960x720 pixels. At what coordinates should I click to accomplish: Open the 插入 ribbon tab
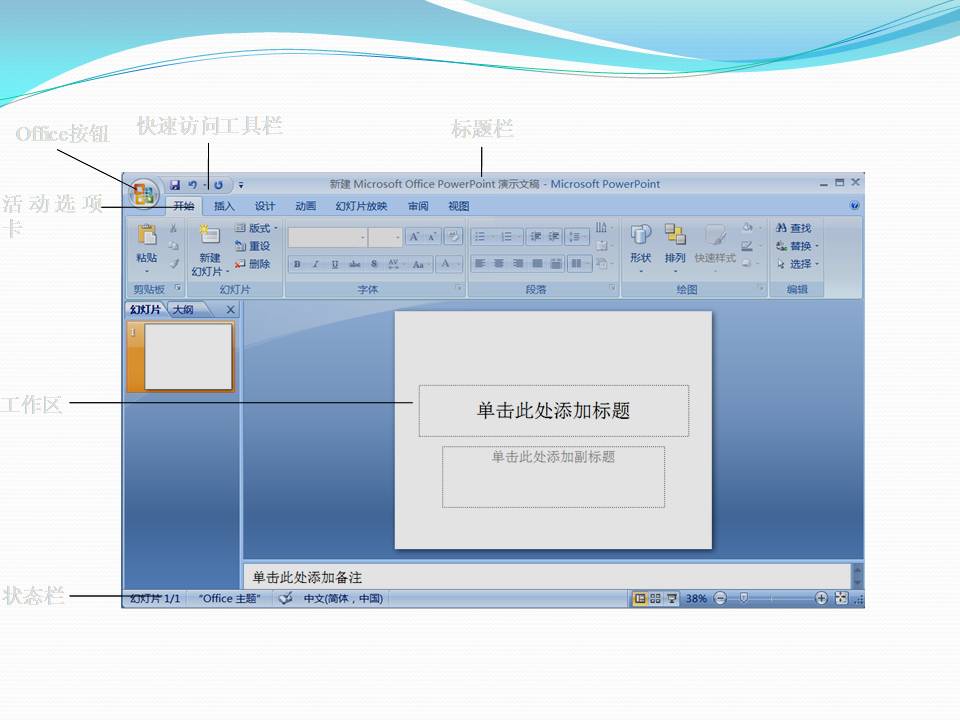[224, 206]
